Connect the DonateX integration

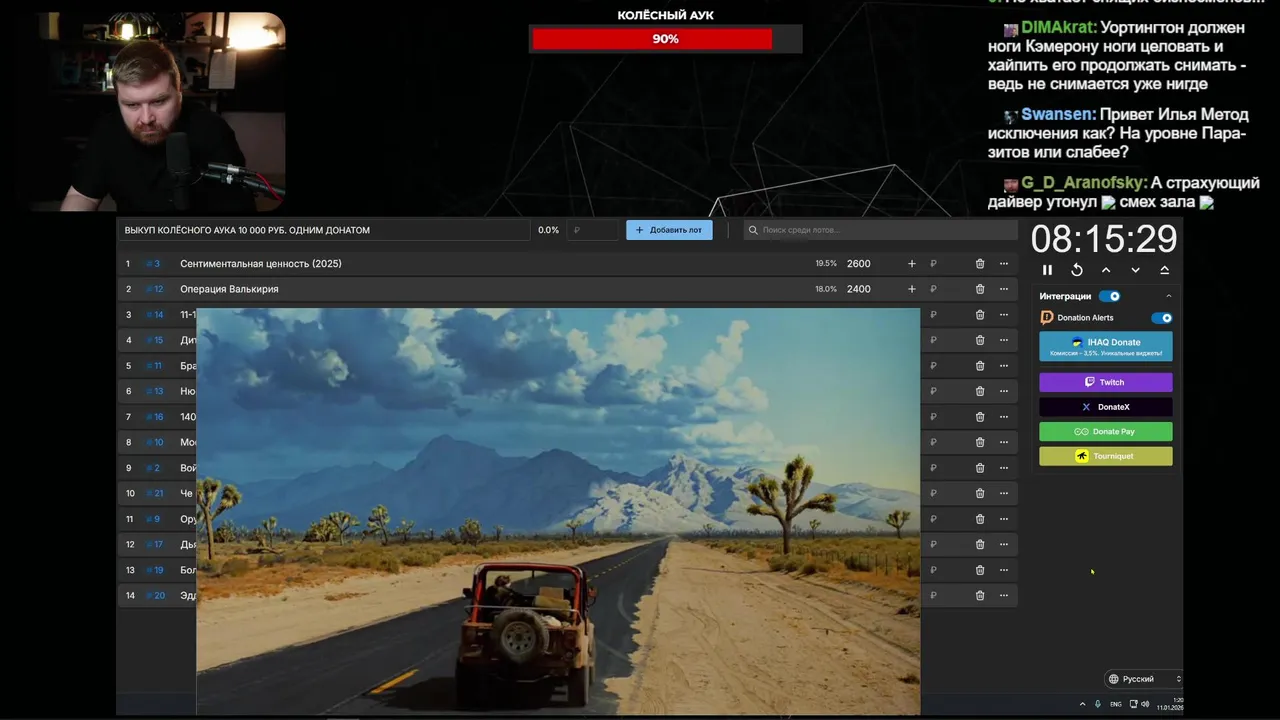click(x=1106, y=407)
